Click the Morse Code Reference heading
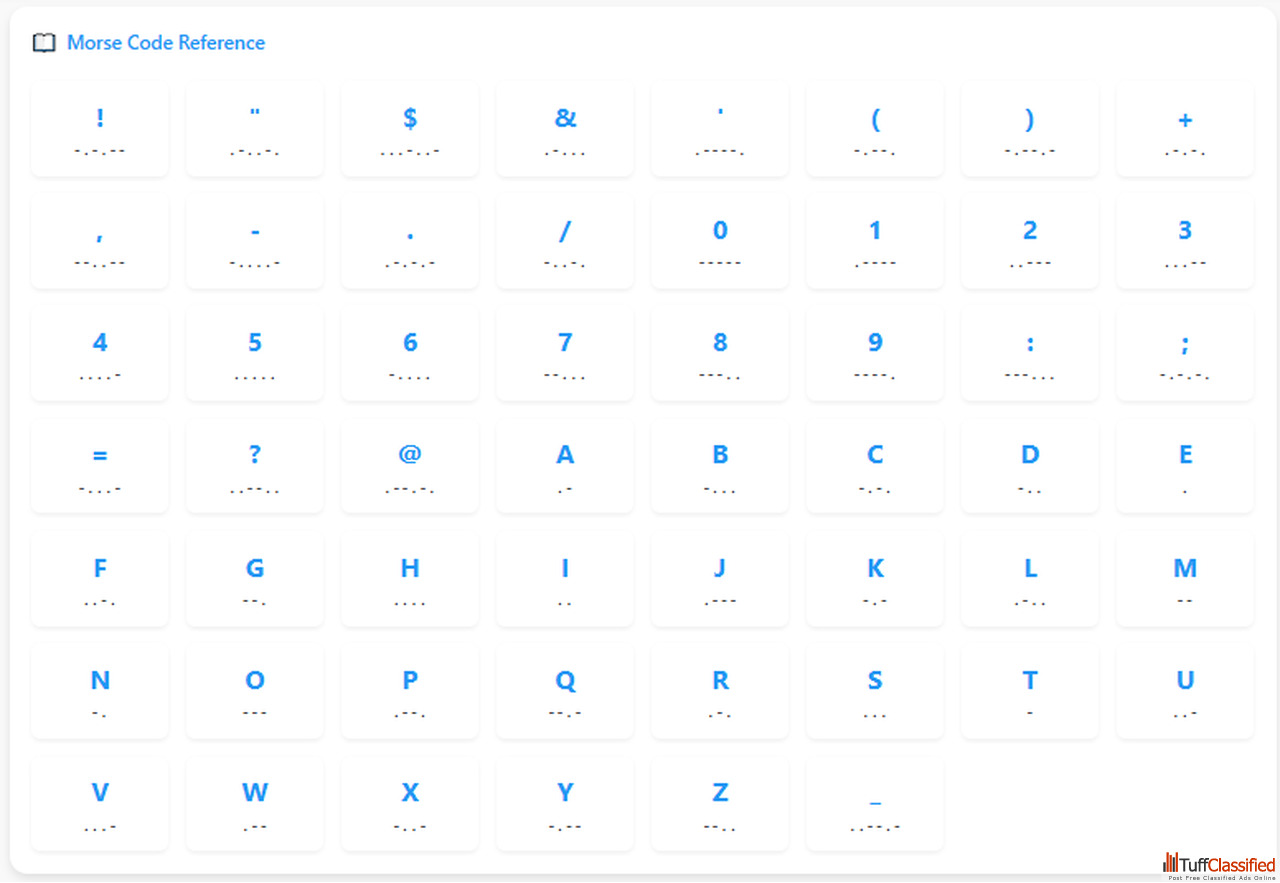The image size is (1280, 883). 166,43
